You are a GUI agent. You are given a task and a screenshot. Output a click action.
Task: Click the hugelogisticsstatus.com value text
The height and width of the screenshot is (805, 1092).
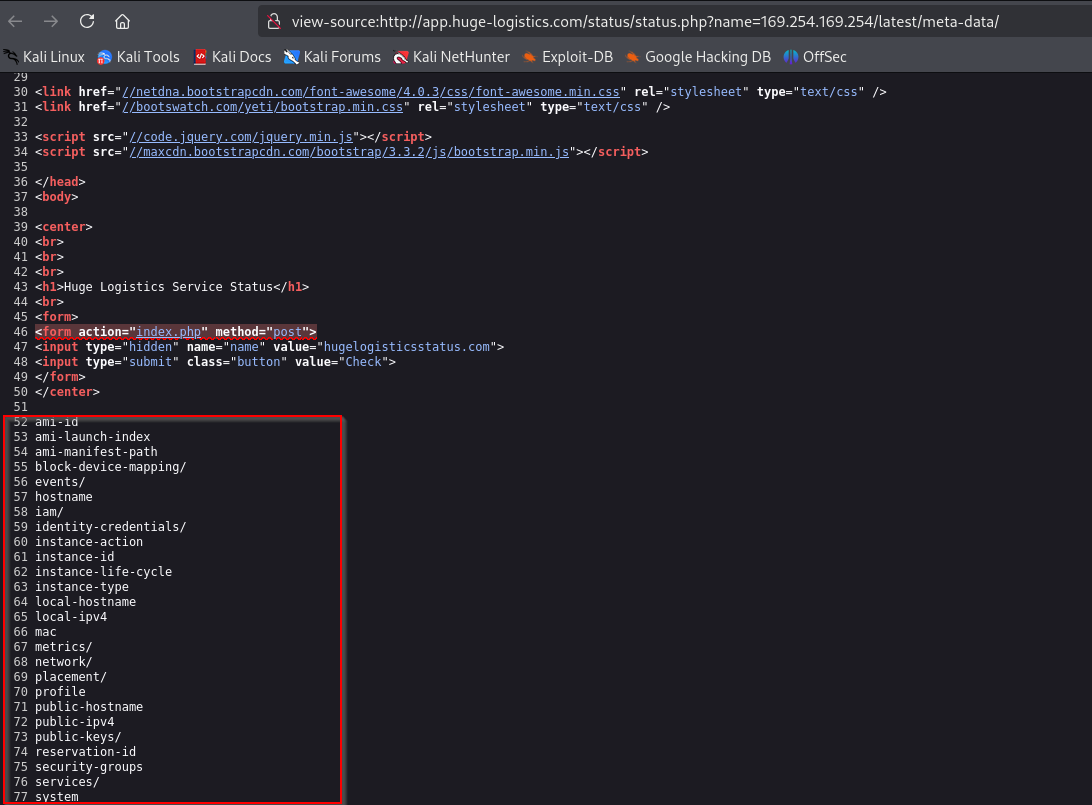point(407,347)
